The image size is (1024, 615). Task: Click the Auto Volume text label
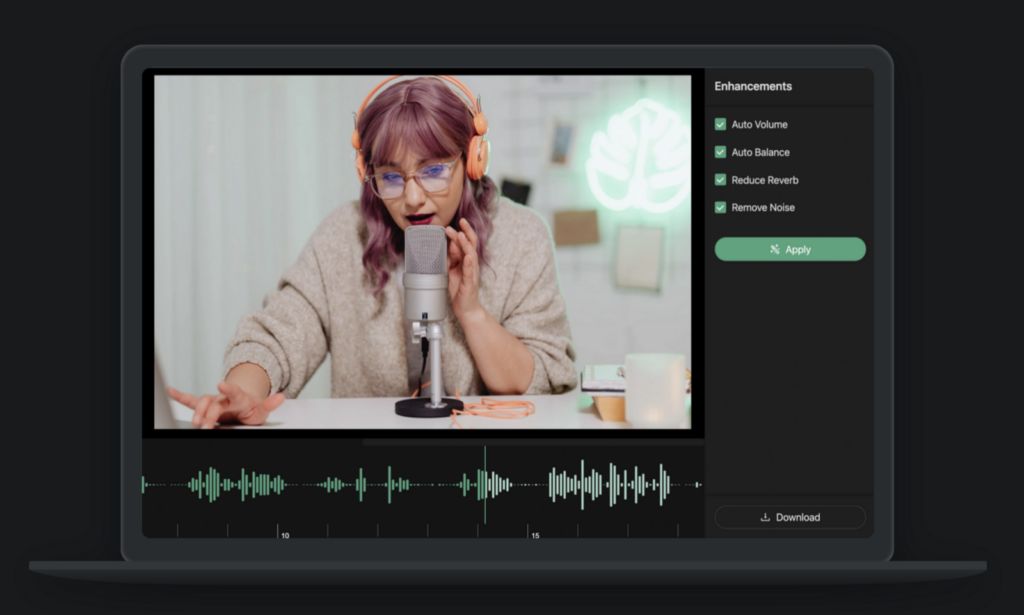(x=759, y=124)
